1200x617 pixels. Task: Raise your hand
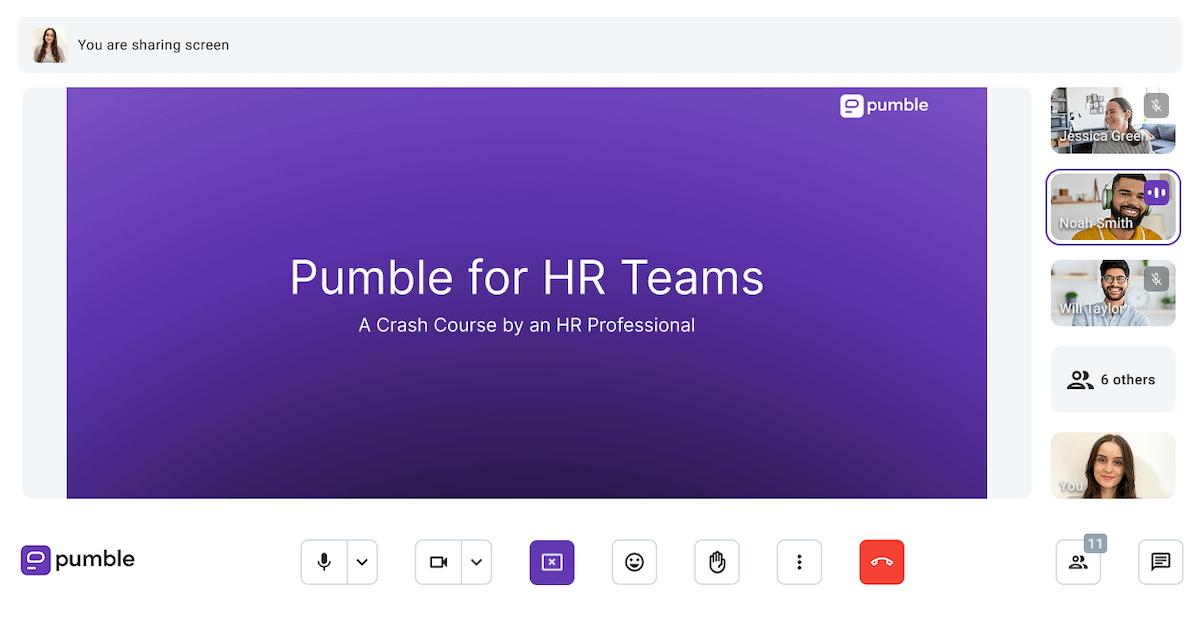[716, 562]
